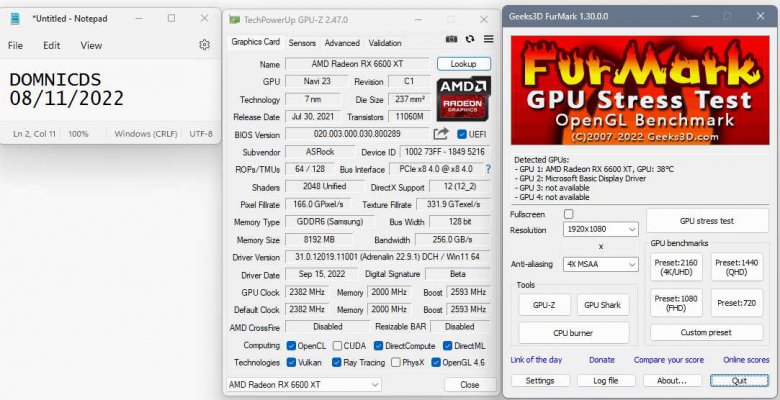Click GPU-Z refresh icon
The width and height of the screenshot is (780, 400).
click(x=470, y=39)
